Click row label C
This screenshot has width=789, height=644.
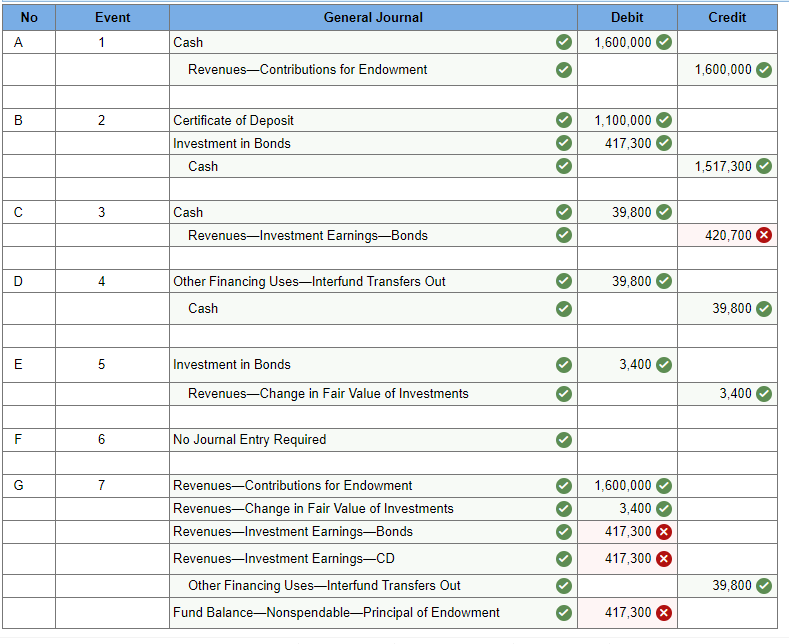(18, 212)
